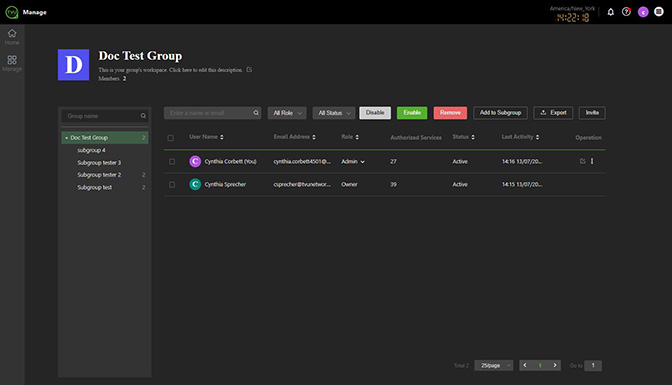Click Cynthia Sprecher's name

tap(225, 184)
